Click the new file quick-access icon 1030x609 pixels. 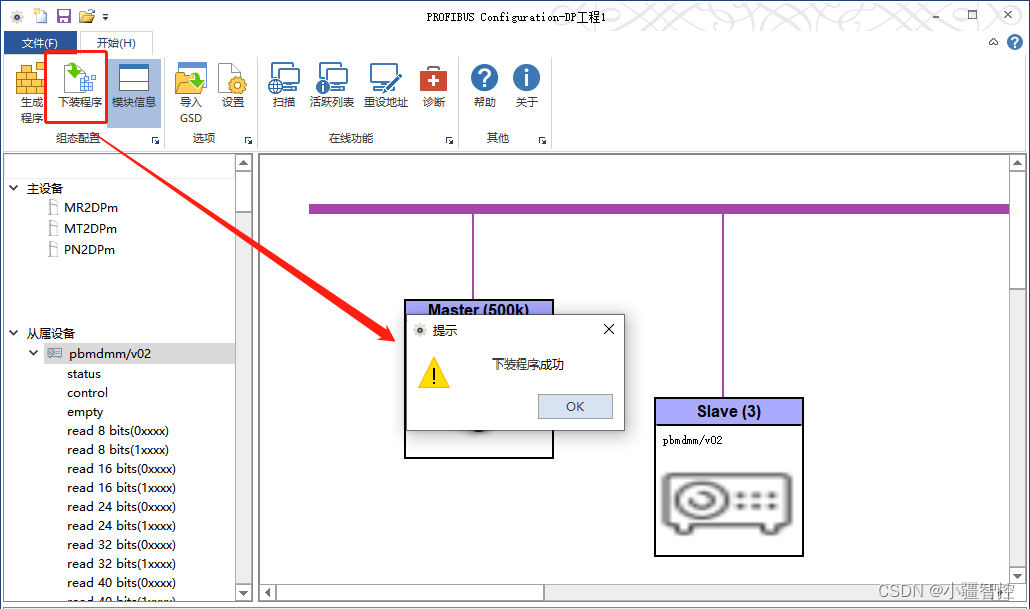tap(41, 16)
